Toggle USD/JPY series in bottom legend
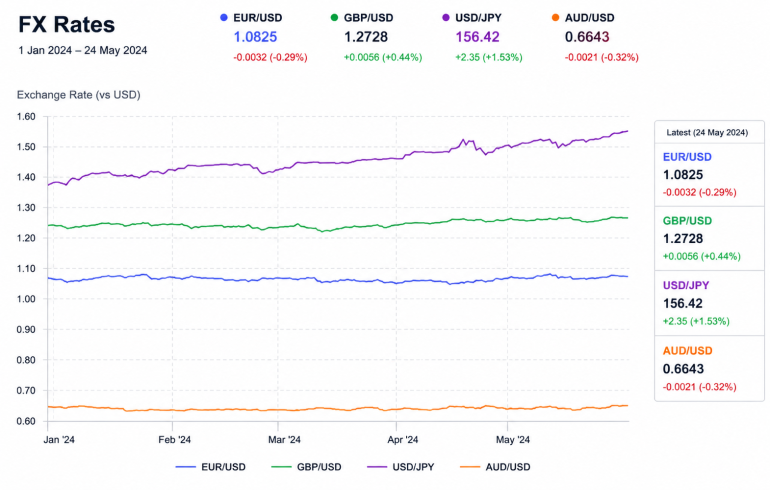This screenshot has height=490, width=770. point(401,467)
